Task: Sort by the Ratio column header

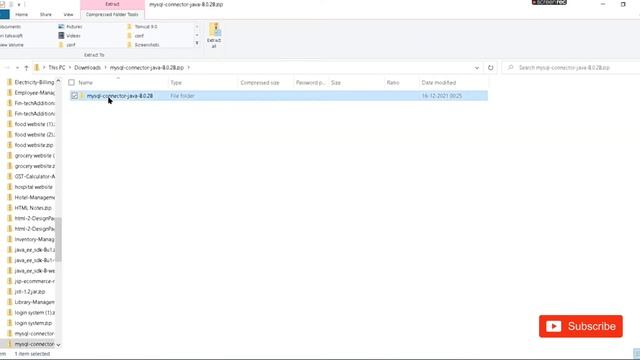Action: 401,82
